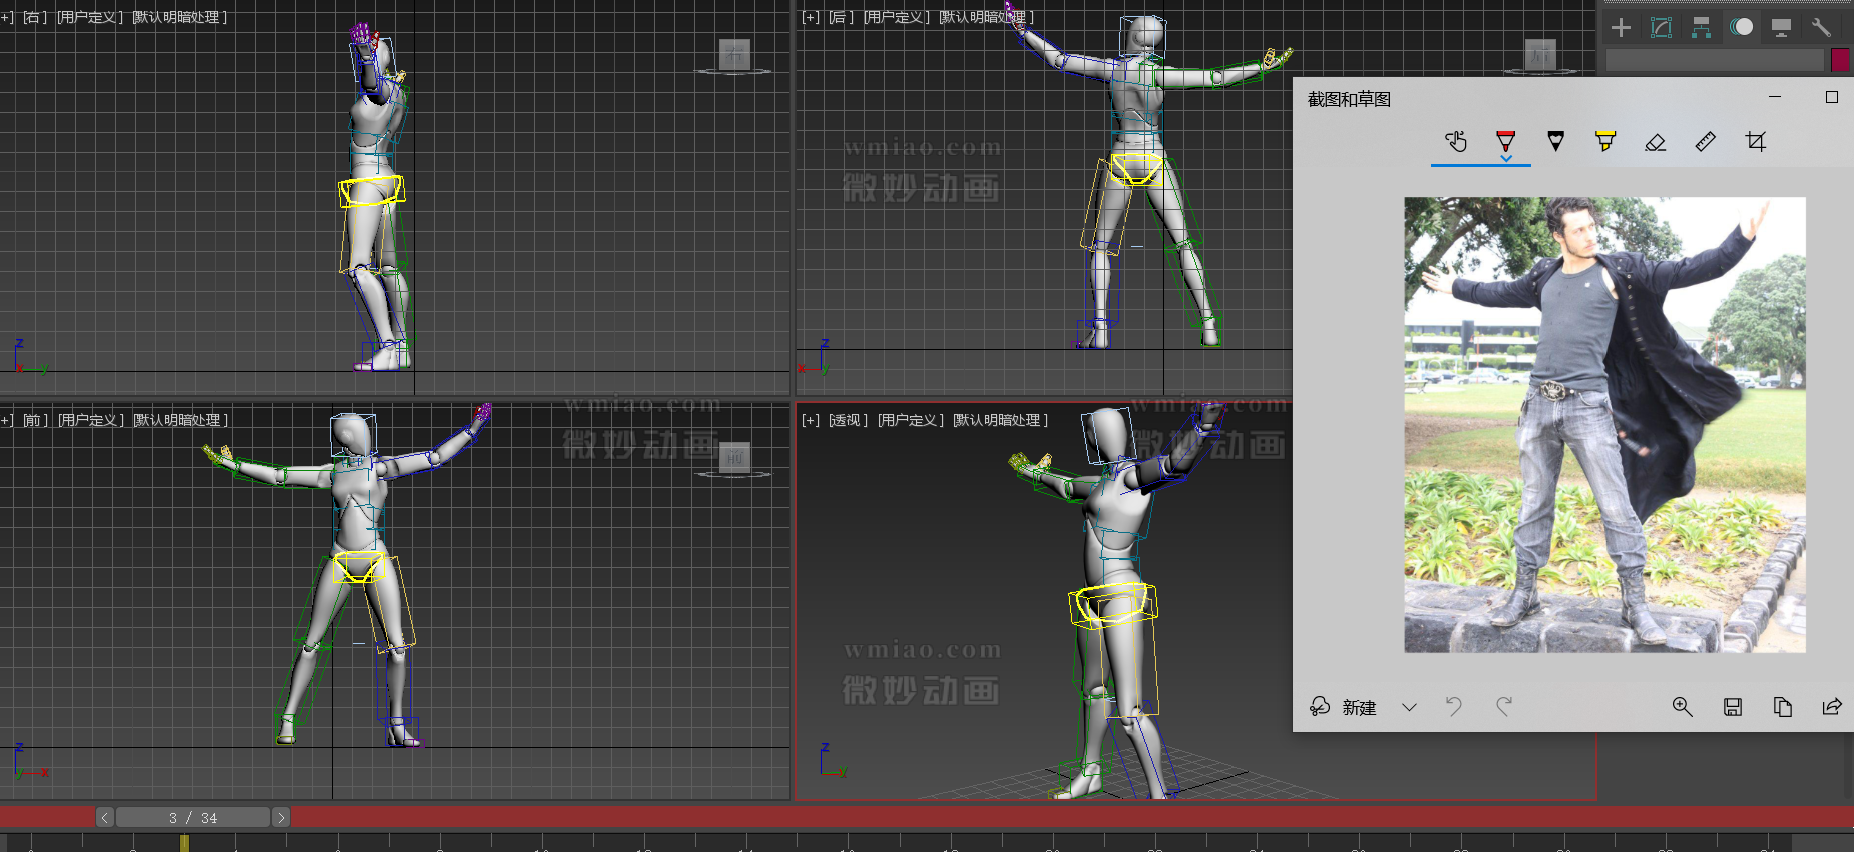This screenshot has height=852, width=1854.
Task: Select the red ballpoint pen tool
Action: click(x=1505, y=142)
